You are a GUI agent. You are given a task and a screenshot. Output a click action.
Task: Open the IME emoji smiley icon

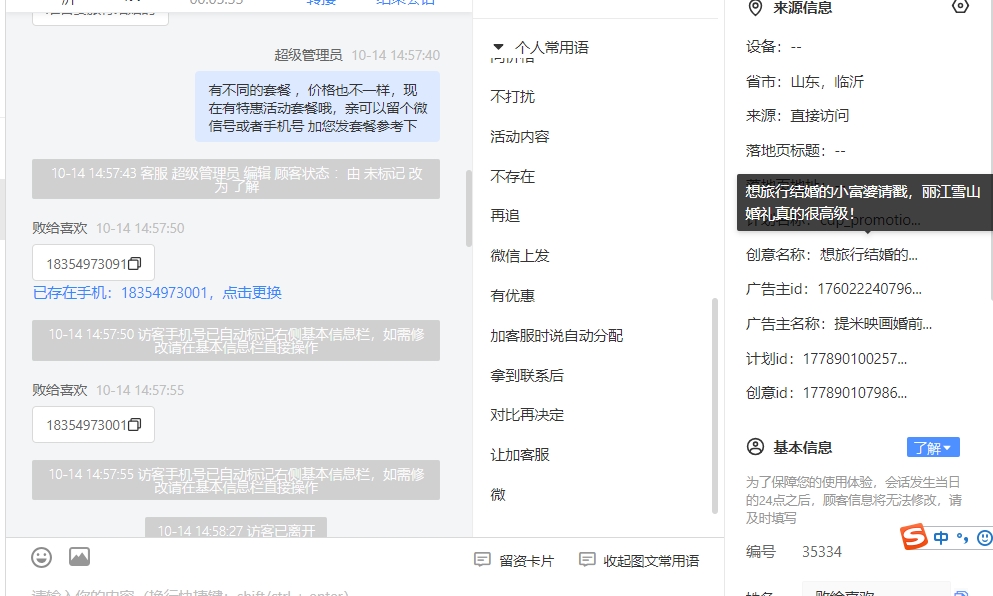coord(985,538)
